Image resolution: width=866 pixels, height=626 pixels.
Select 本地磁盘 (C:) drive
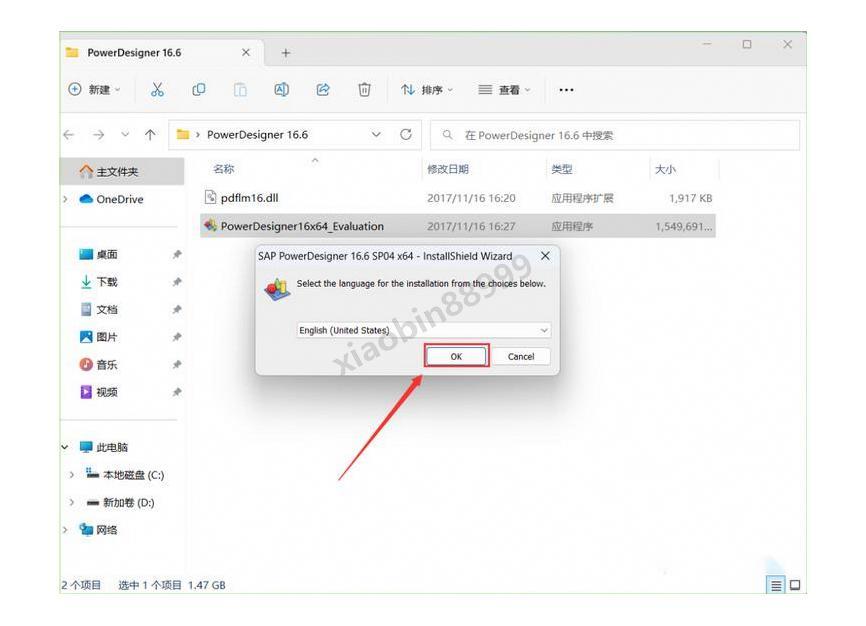[x=125, y=475]
